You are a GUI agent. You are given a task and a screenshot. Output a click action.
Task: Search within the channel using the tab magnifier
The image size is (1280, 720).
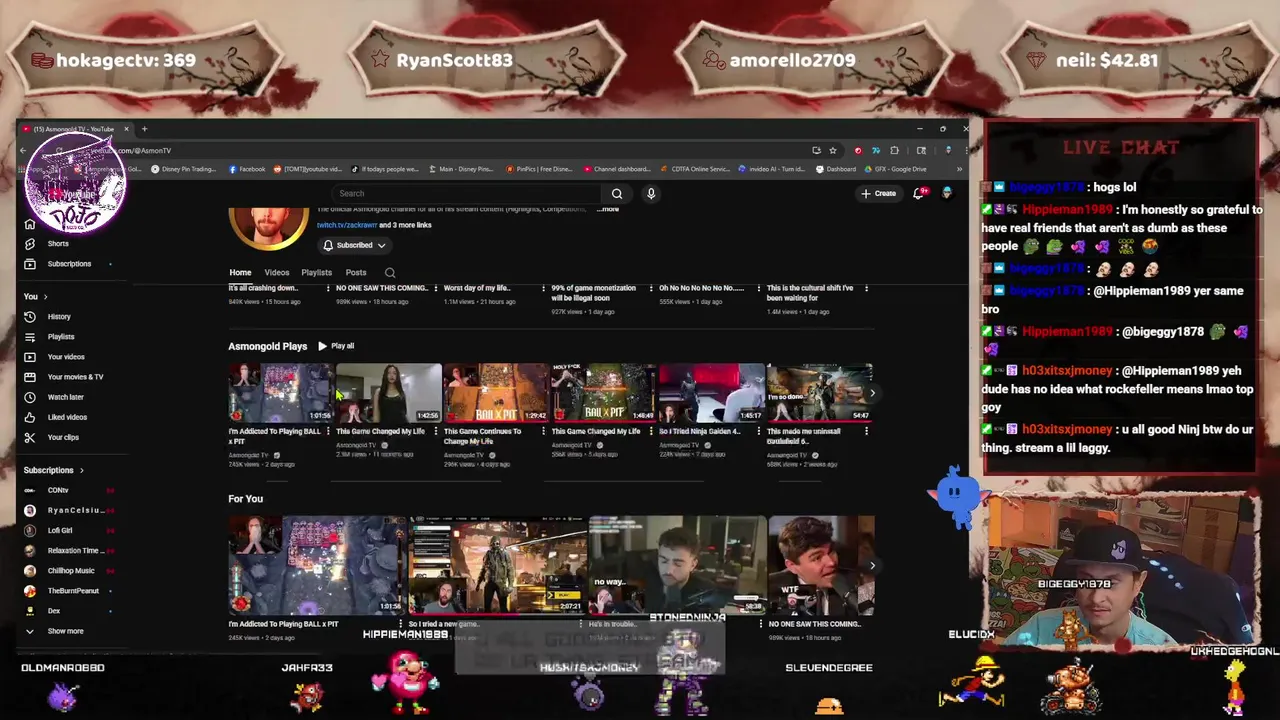390,273
